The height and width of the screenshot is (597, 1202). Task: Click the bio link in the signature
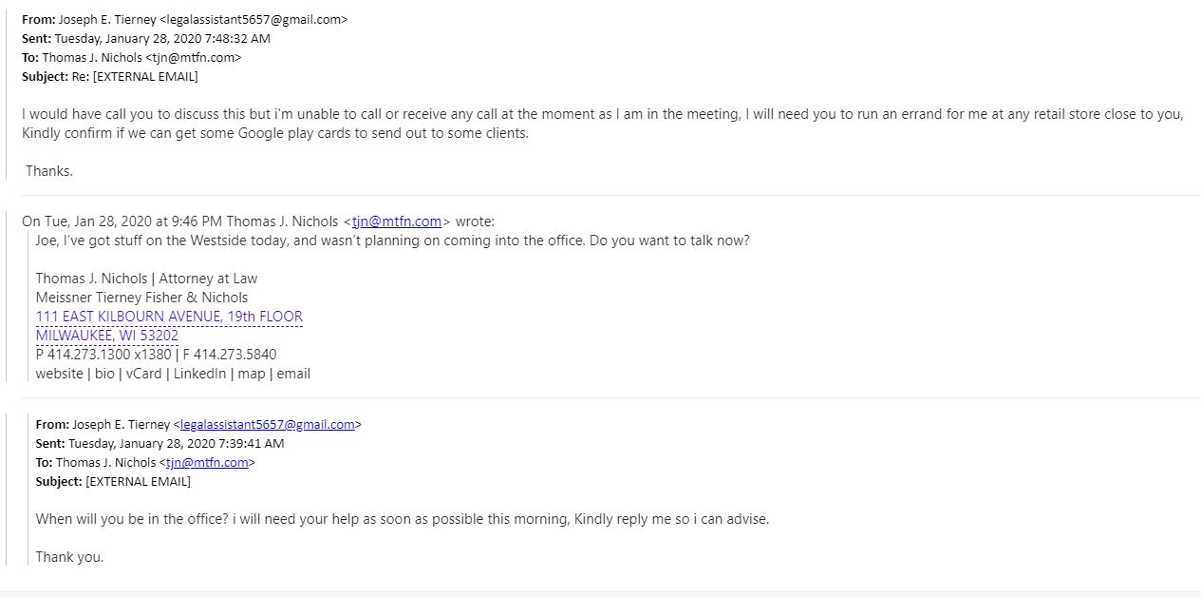pyautogui.click(x=105, y=374)
